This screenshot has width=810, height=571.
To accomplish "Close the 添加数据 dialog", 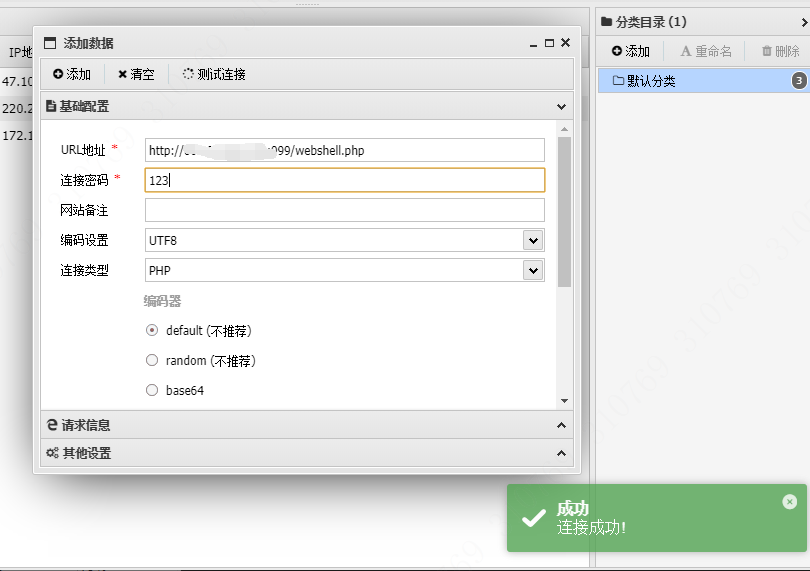I will click(x=566, y=43).
